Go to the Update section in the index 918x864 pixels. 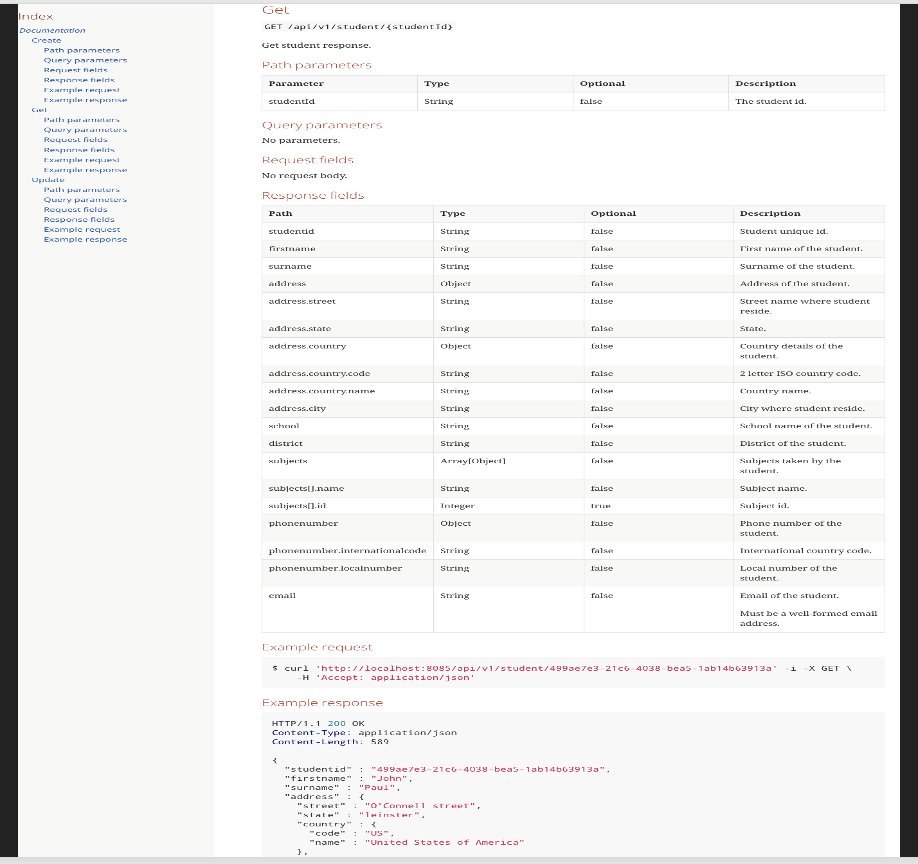click(48, 180)
